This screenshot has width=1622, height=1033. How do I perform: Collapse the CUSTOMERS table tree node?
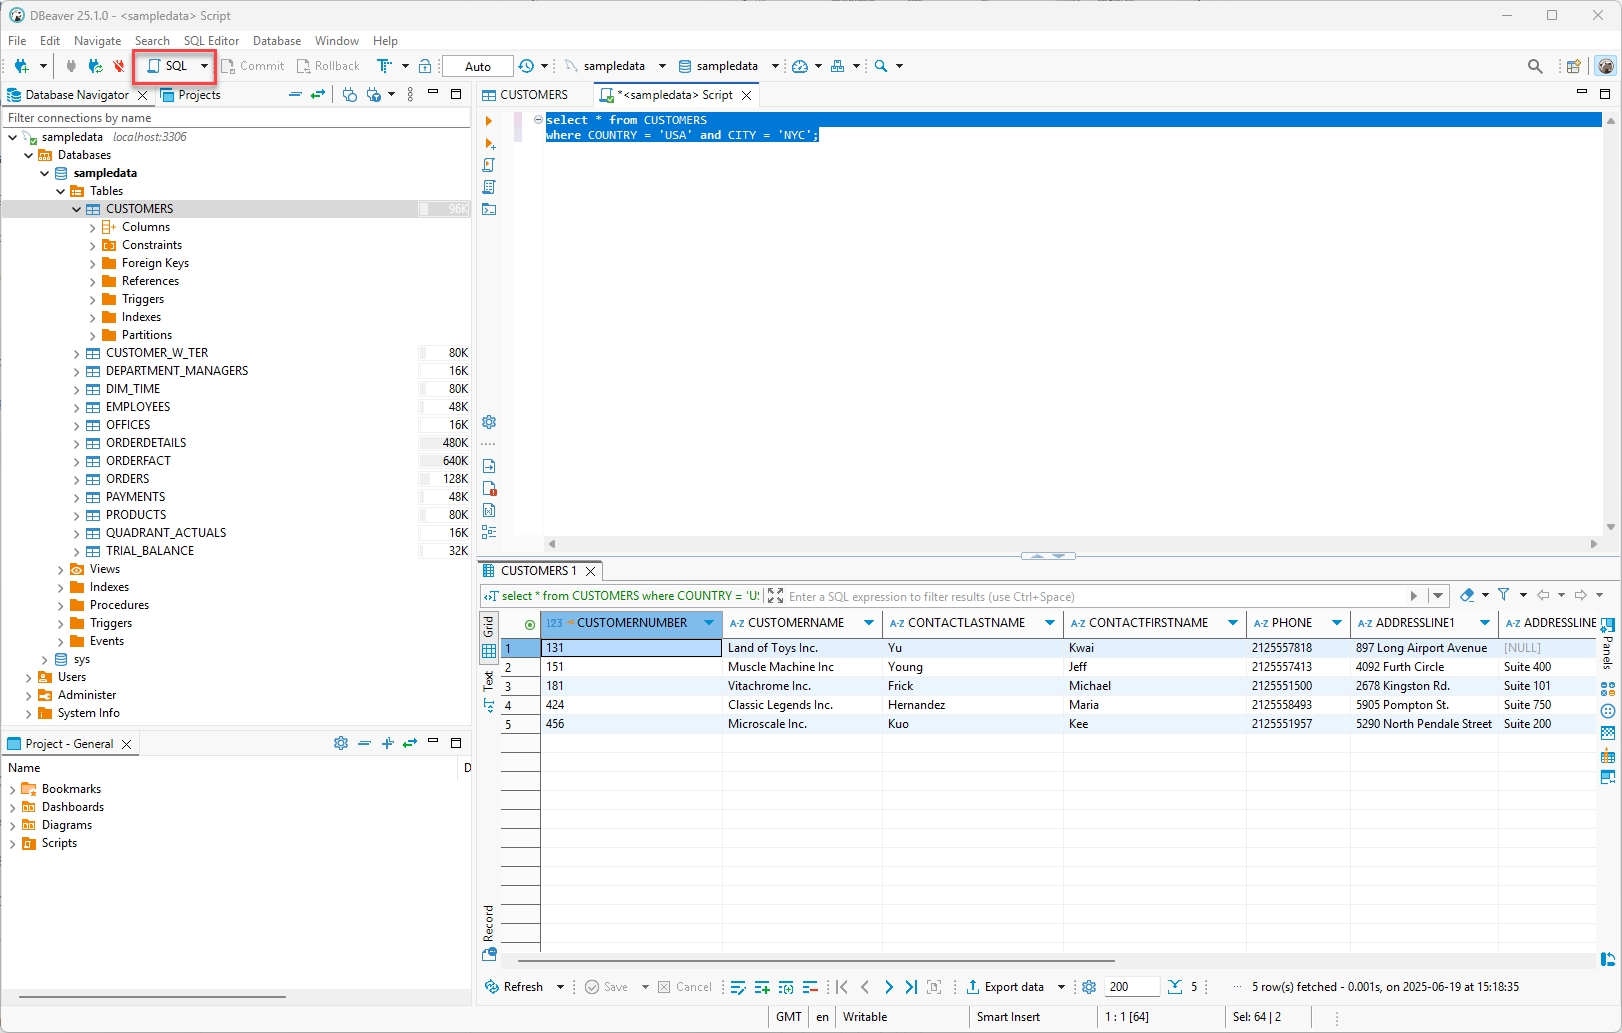point(77,209)
